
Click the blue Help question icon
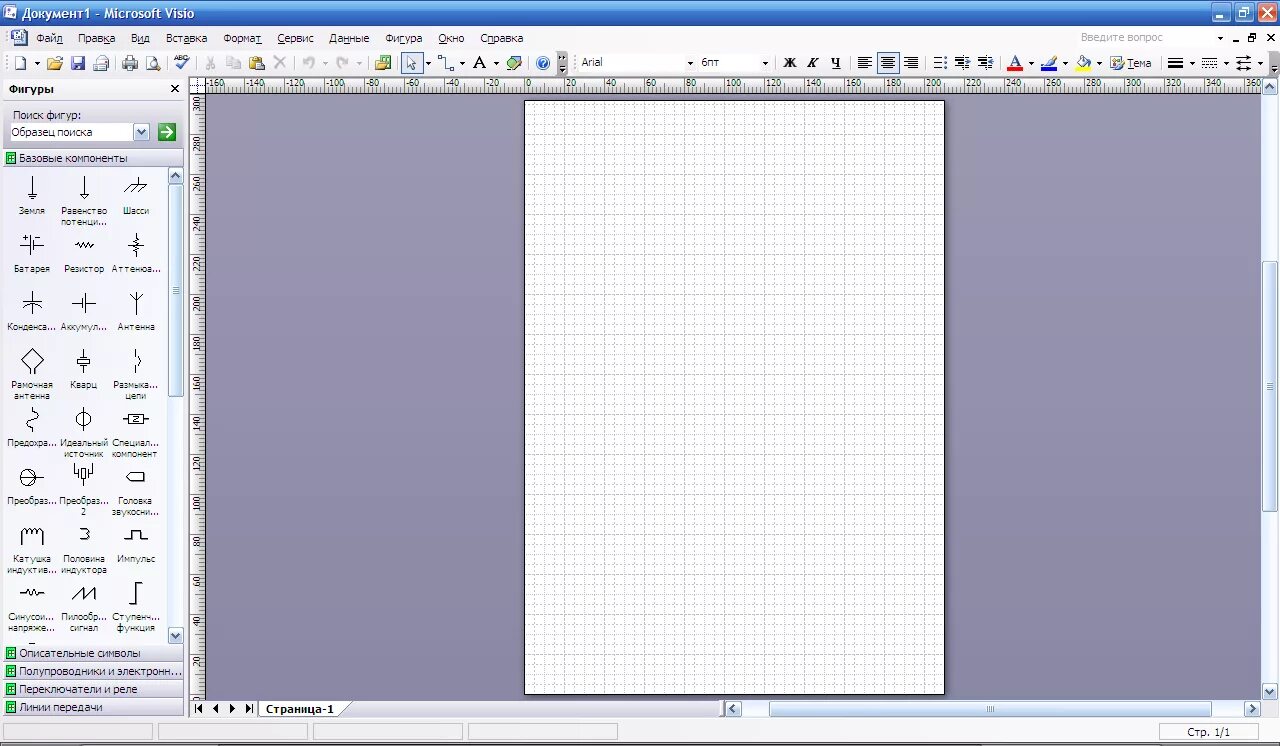(543, 63)
